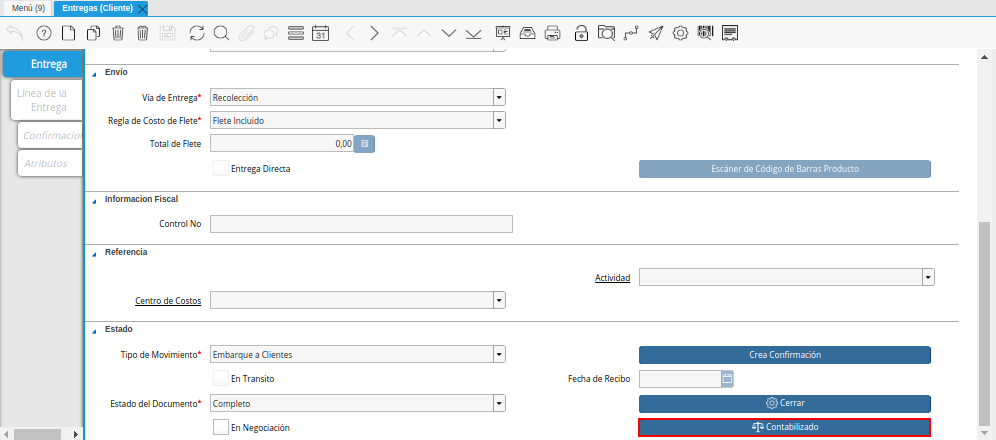Click the paper plane send icon

click(x=655, y=33)
